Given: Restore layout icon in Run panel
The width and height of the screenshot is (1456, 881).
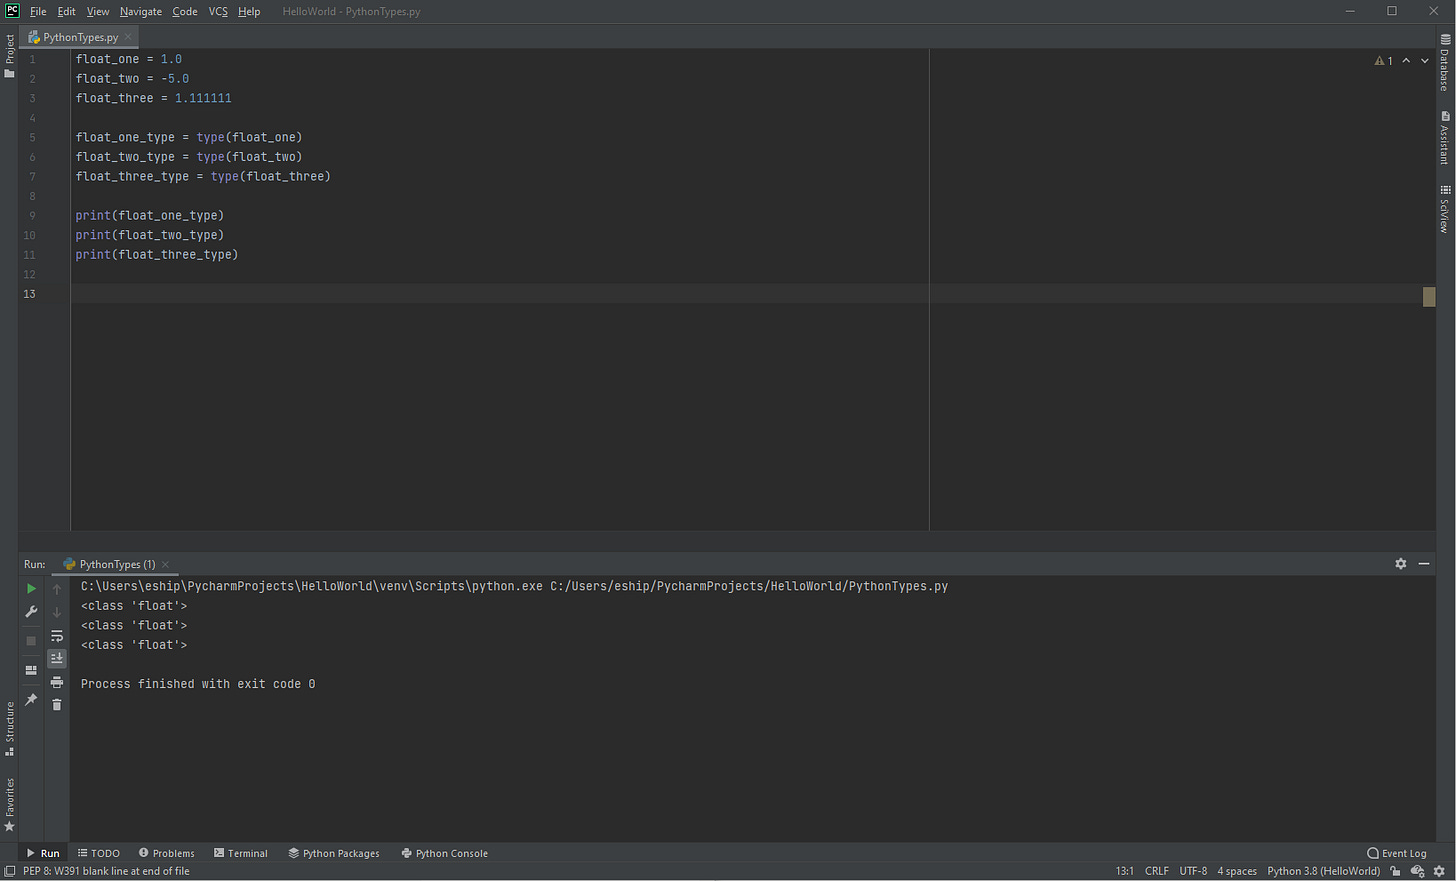Looking at the screenshot, I should click(31, 670).
